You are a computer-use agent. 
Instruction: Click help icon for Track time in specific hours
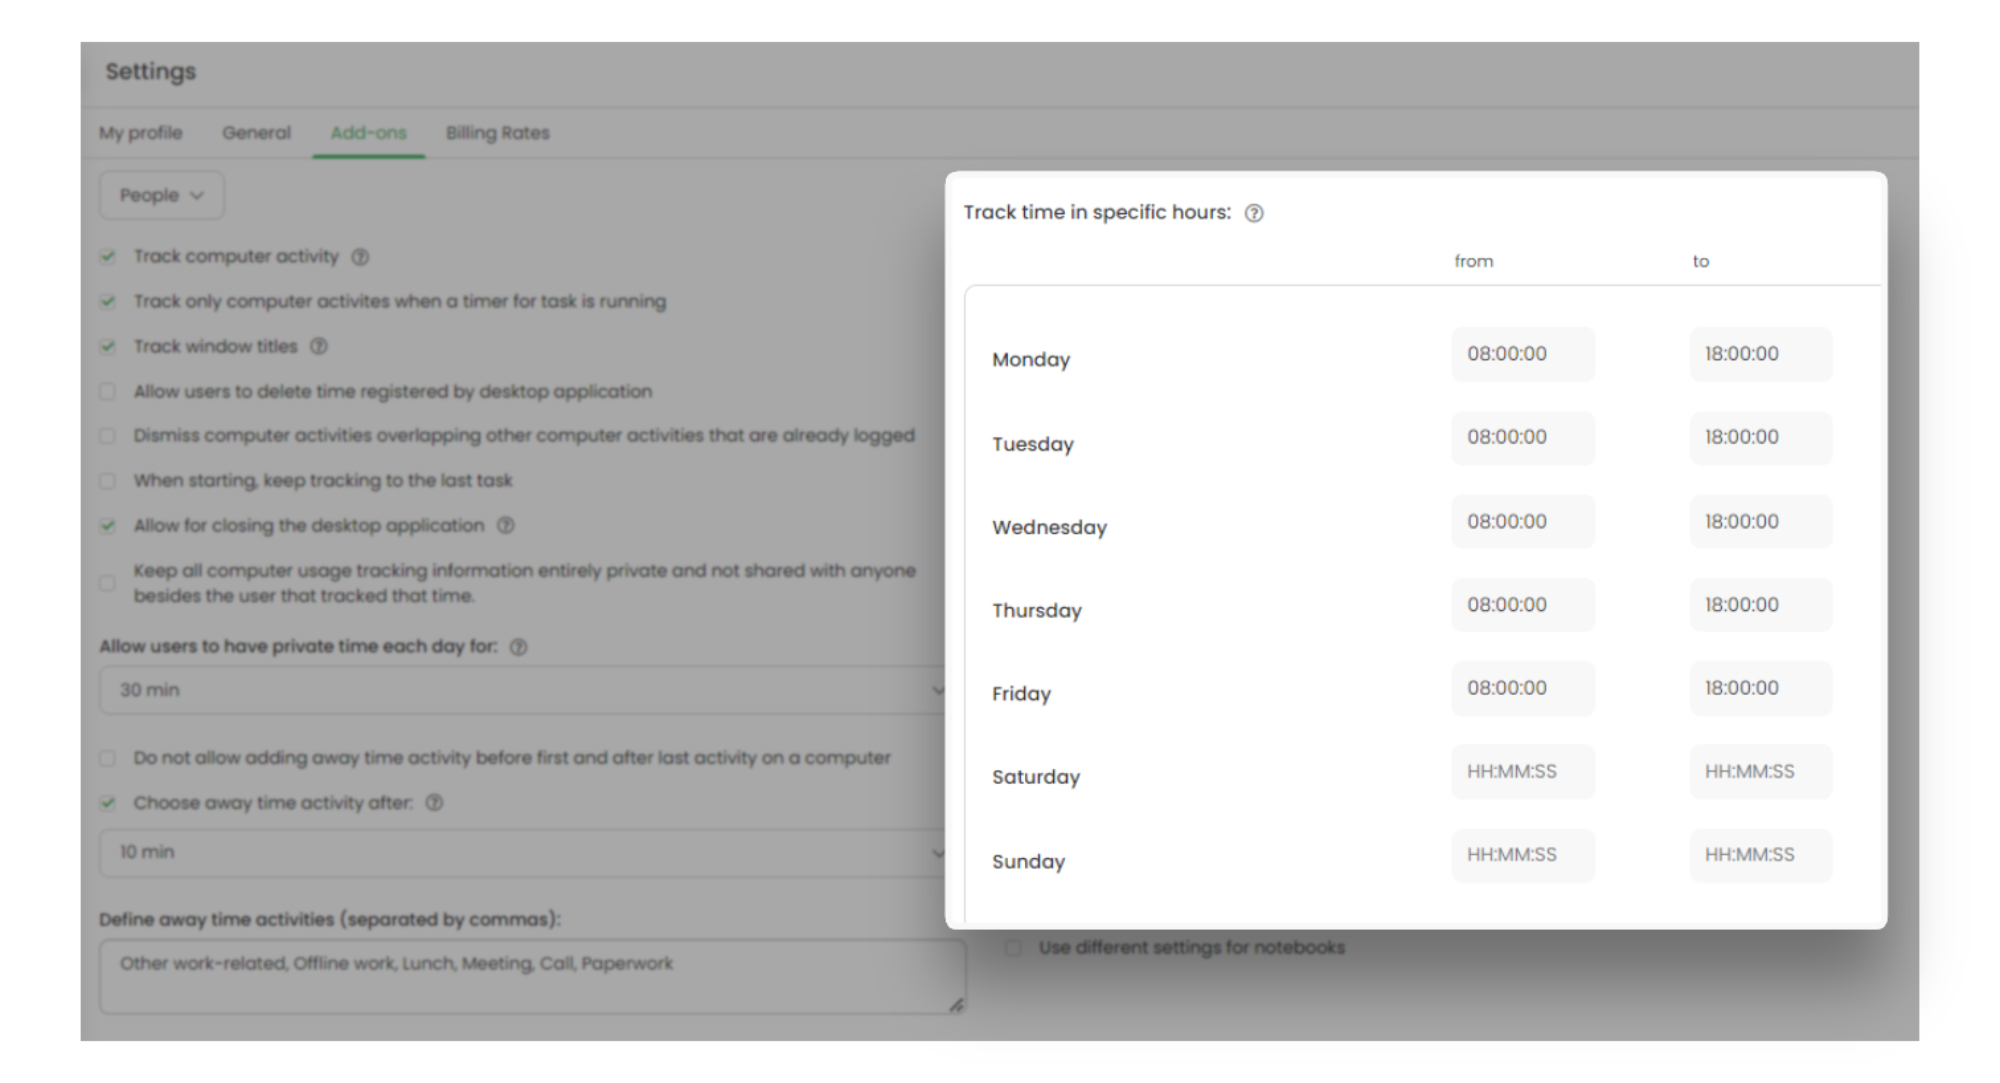click(1253, 213)
